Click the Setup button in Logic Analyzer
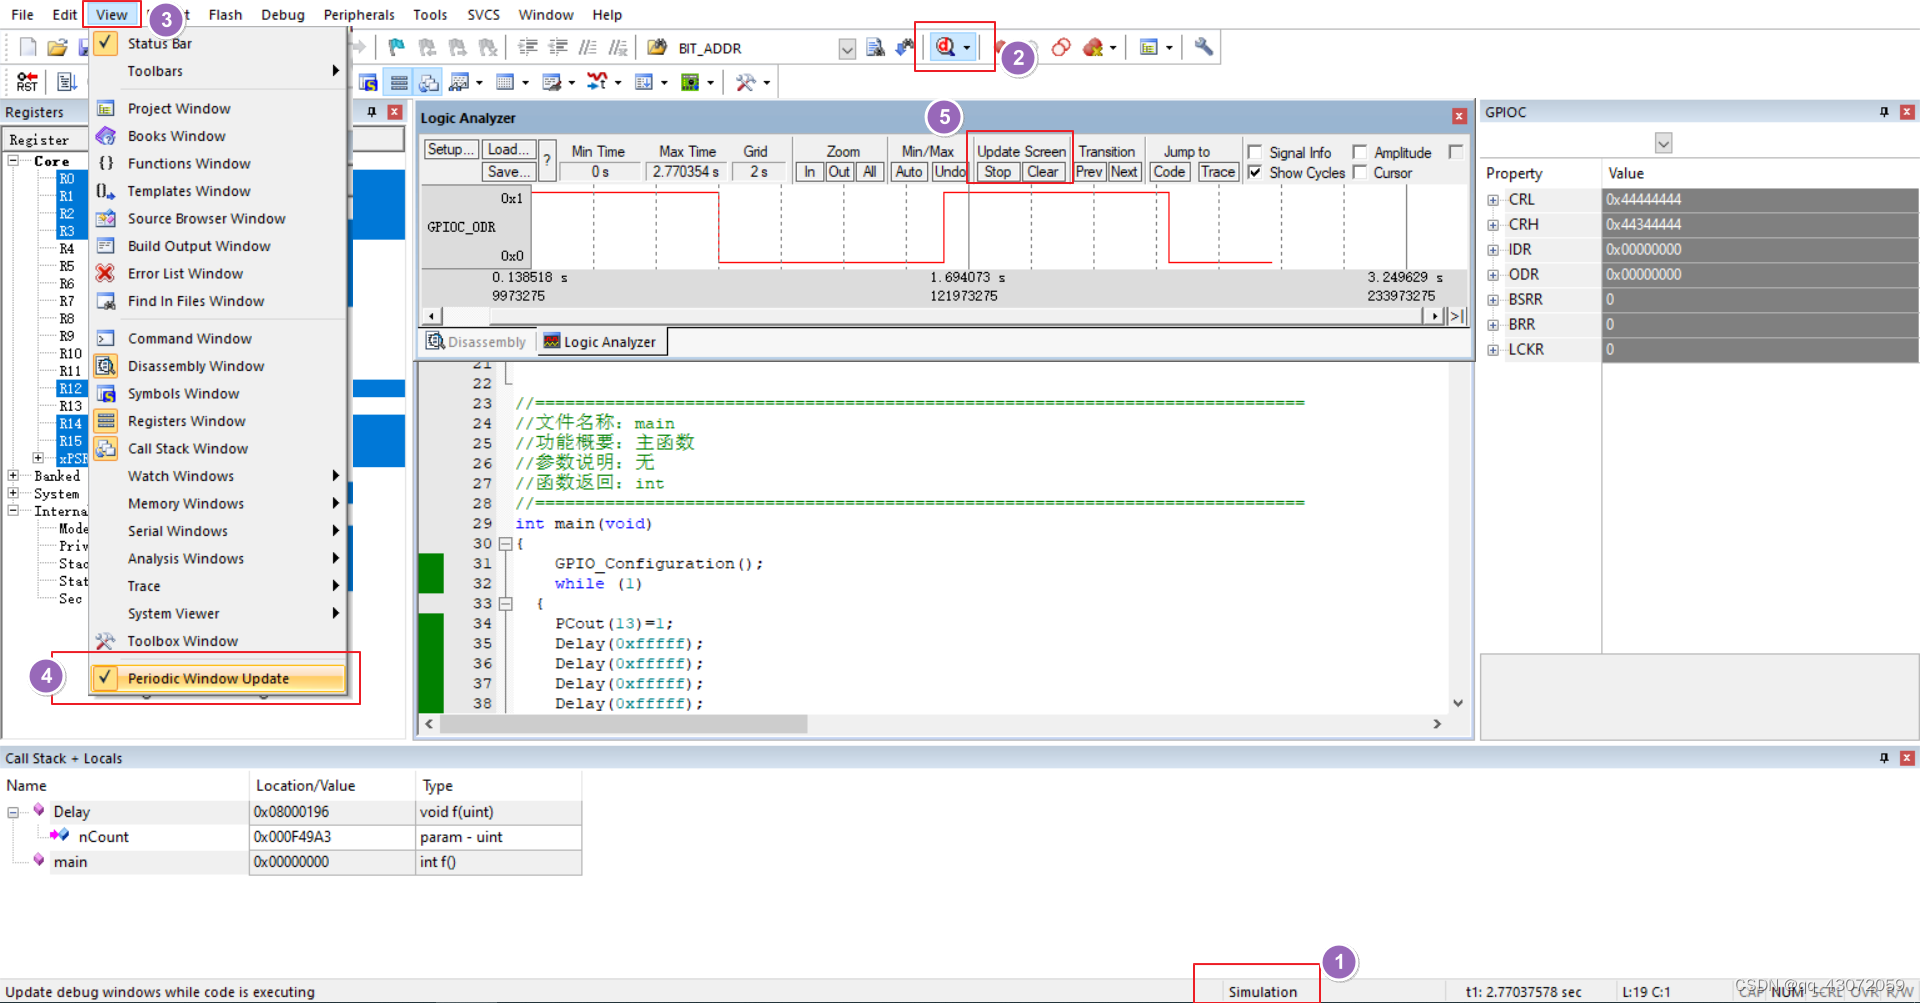 point(450,149)
